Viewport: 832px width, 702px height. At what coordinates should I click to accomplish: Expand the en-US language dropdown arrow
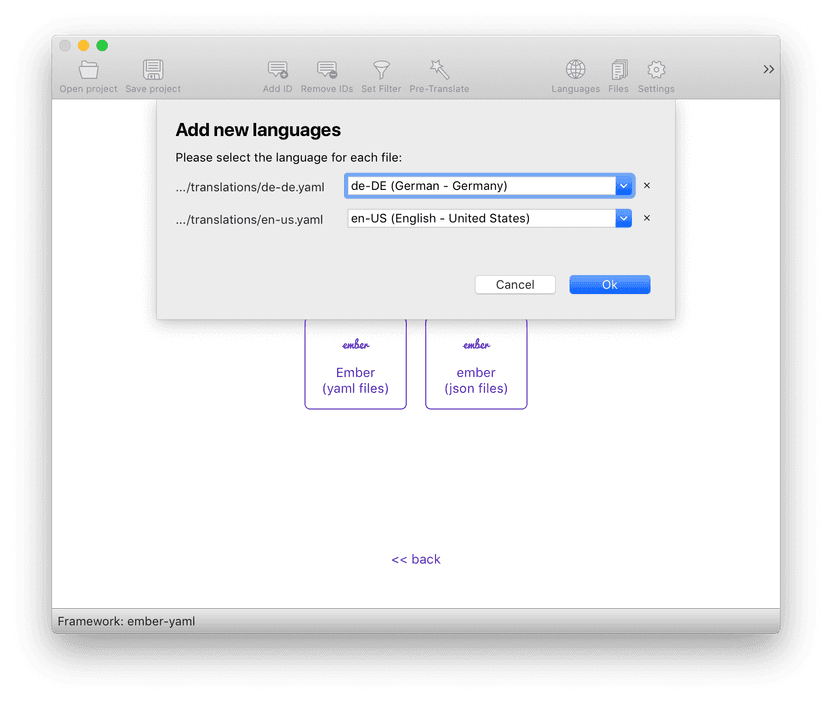[623, 218]
